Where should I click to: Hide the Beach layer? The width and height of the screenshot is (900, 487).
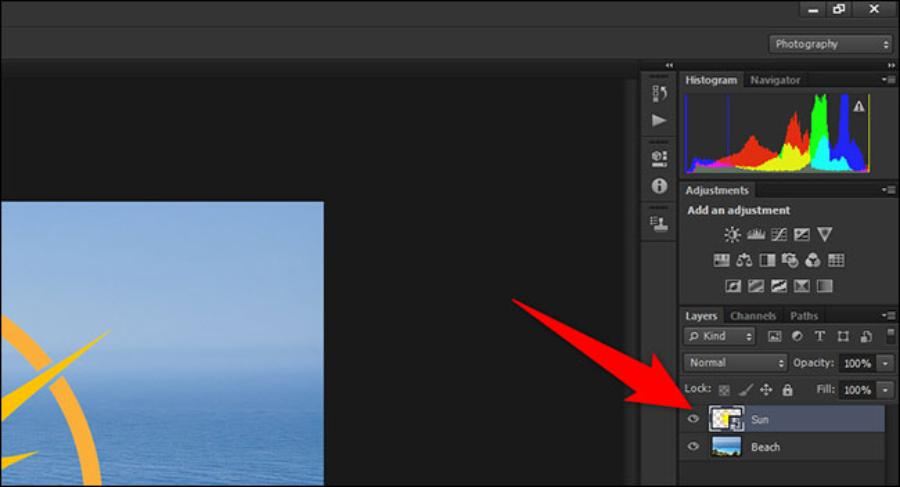(693, 446)
